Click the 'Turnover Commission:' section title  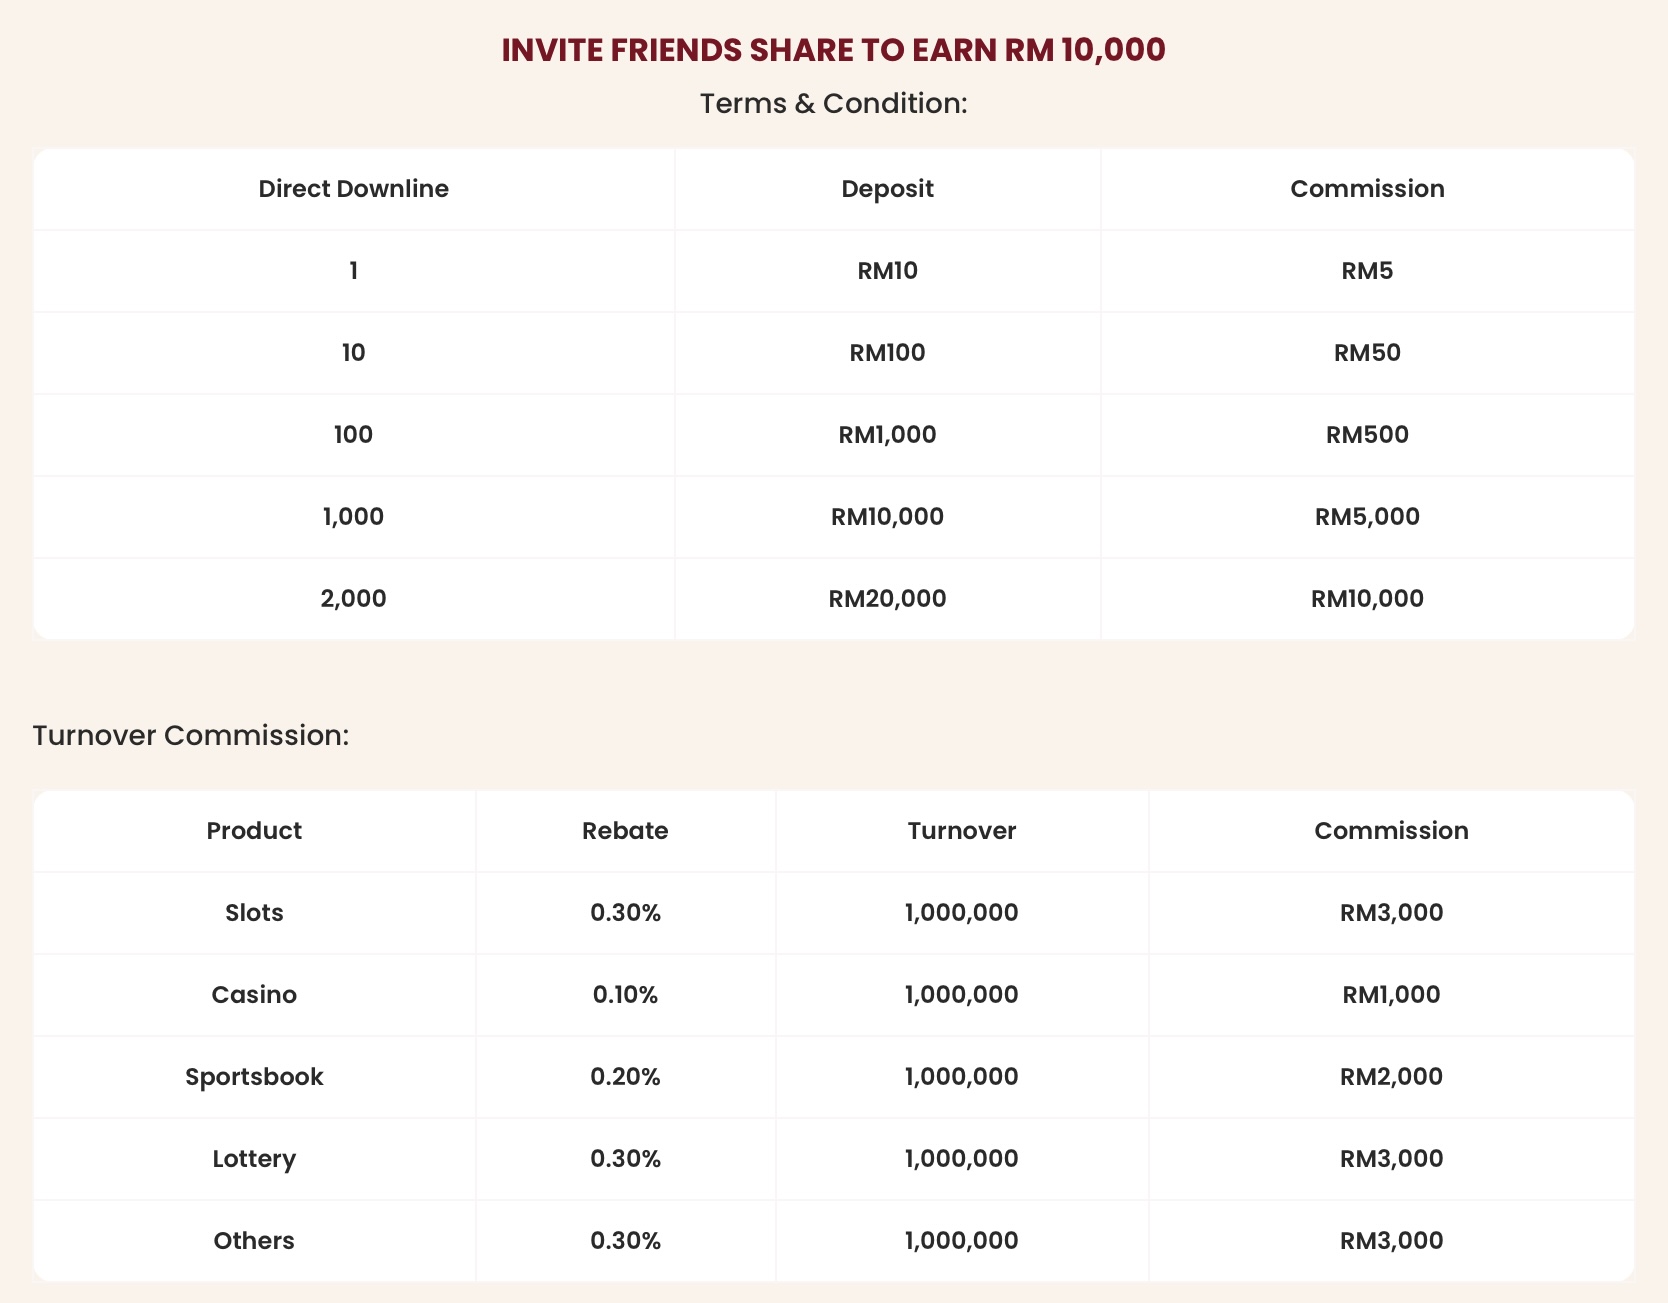coord(191,735)
